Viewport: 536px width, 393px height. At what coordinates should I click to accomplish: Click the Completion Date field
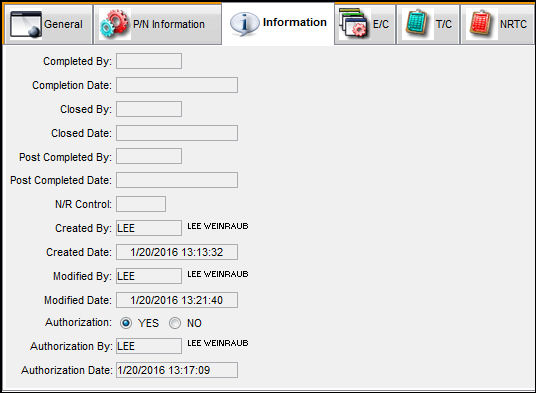click(177, 85)
